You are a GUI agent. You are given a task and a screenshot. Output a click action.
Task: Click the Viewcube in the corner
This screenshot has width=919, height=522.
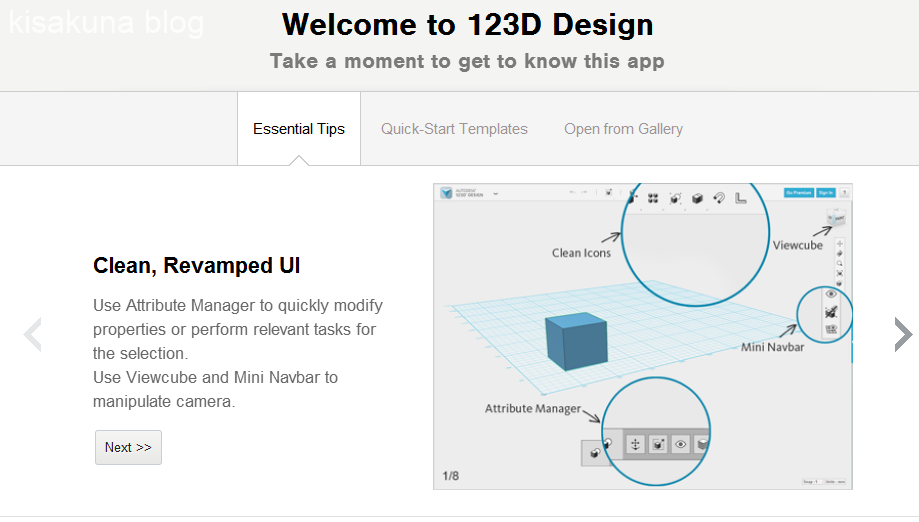pos(836,218)
